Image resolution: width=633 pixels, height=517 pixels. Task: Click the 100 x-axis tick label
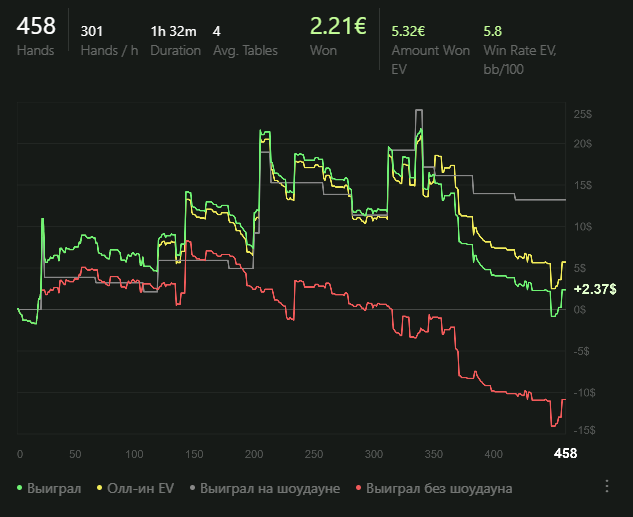tap(134, 454)
